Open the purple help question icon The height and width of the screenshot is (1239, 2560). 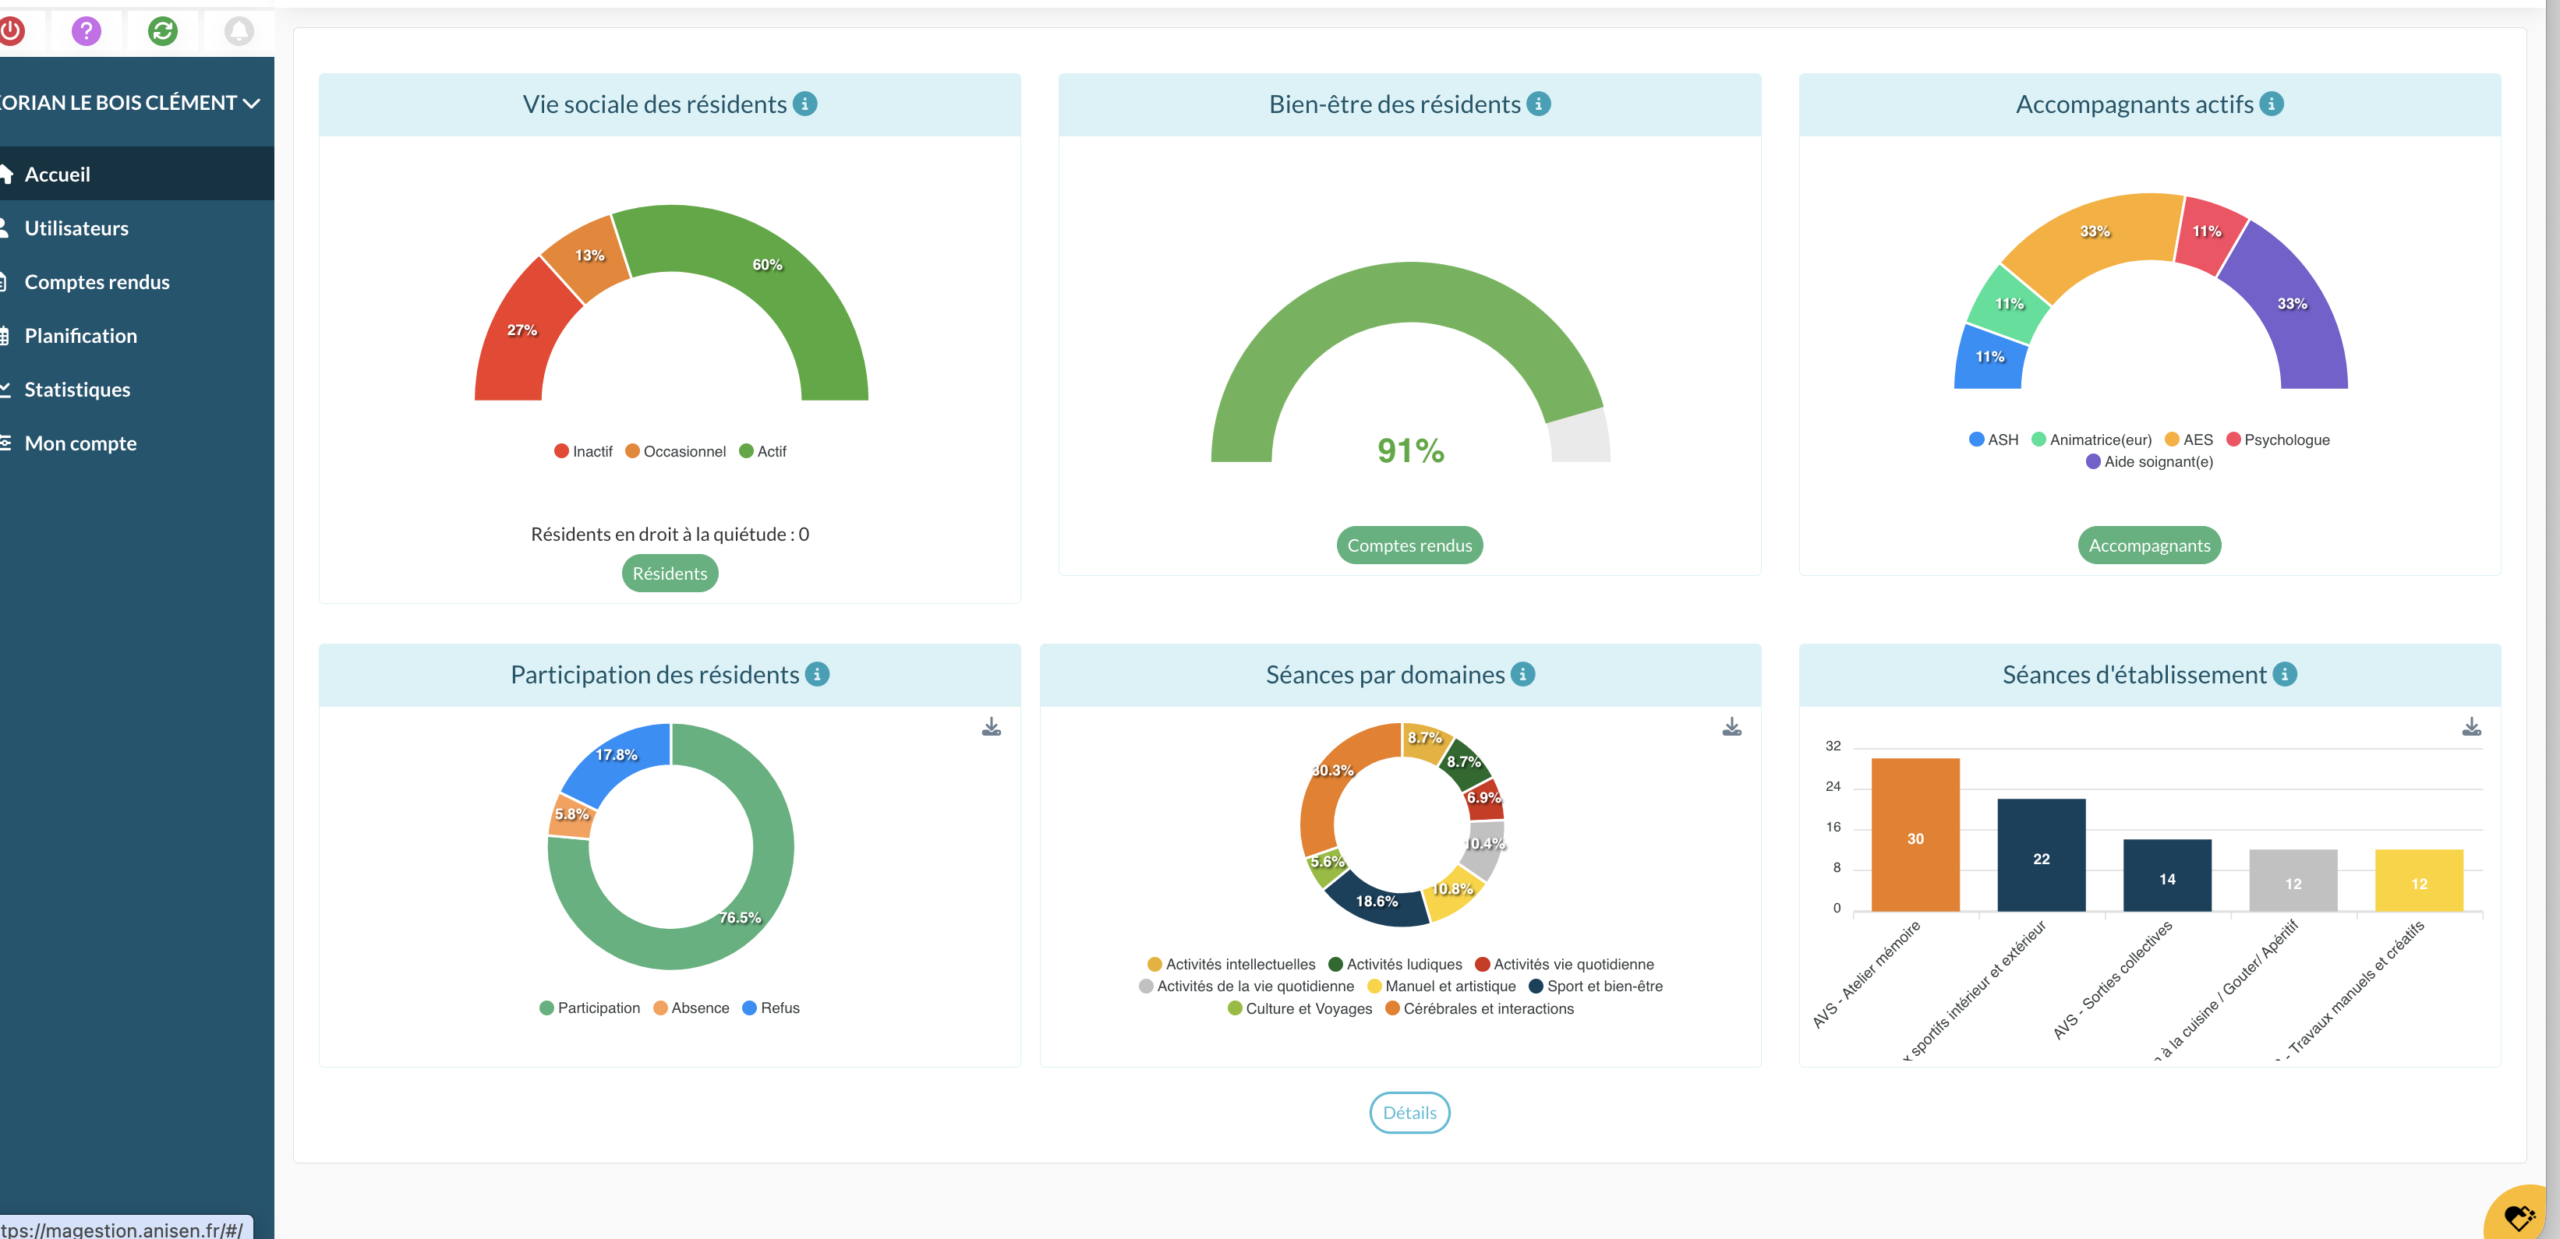coord(87,31)
